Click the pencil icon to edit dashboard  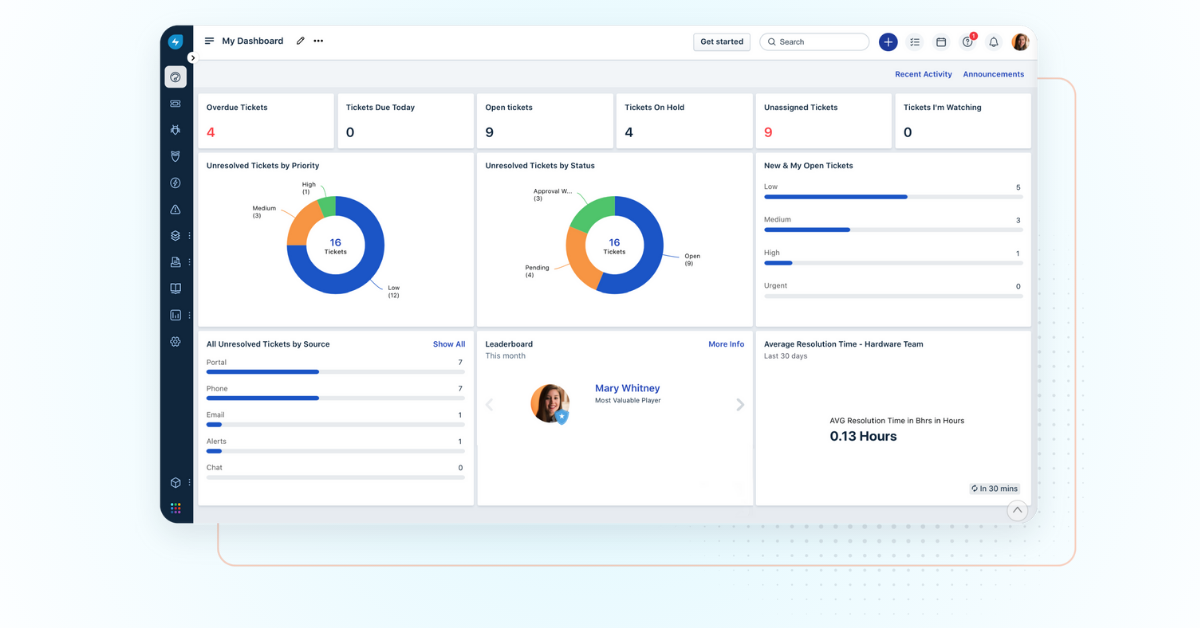(300, 41)
